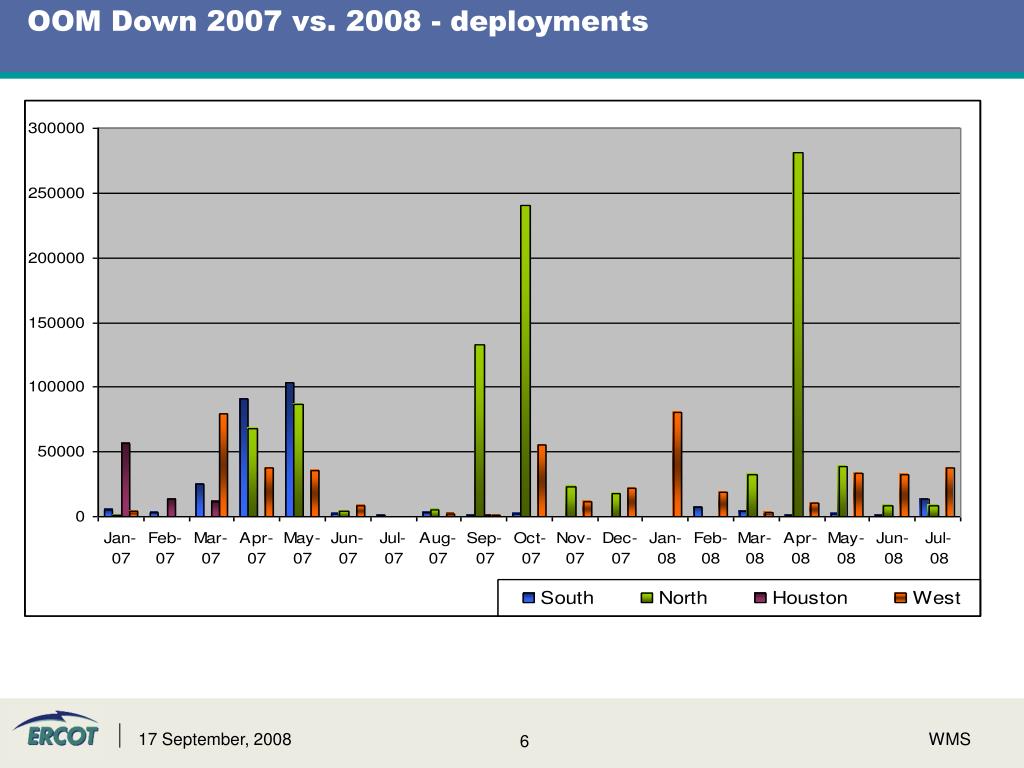Click the green North bar for Sep-07
Screen dimensions: 1024x768
click(479, 430)
